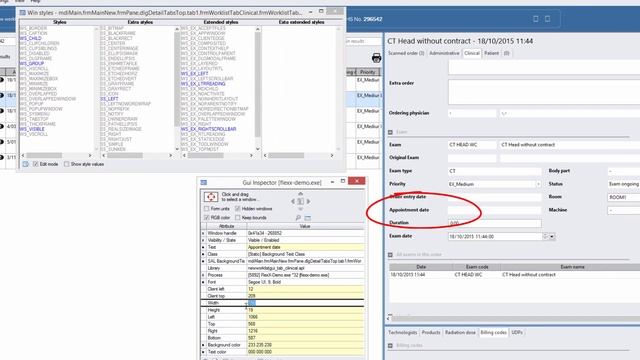Click the right navigation arrow in Gui Inspector

coord(308,201)
